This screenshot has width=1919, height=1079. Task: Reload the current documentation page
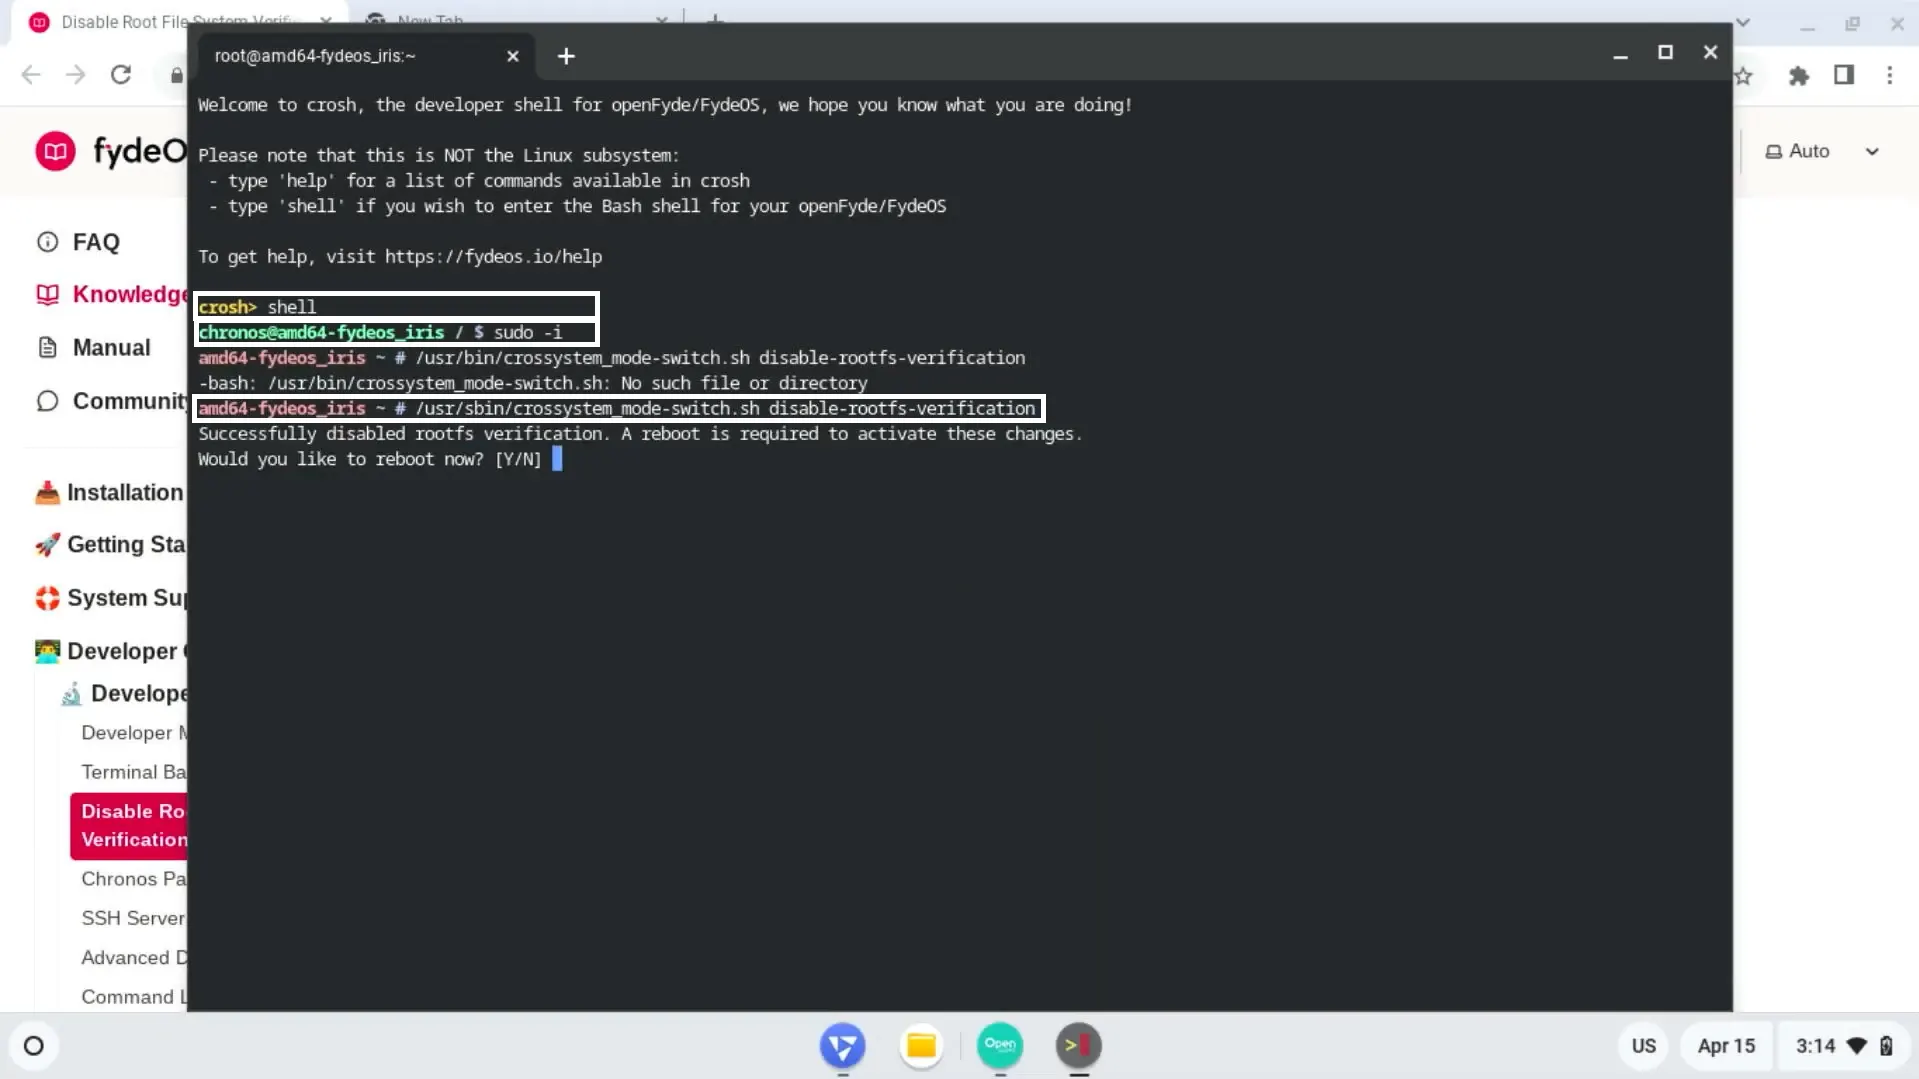click(x=121, y=75)
